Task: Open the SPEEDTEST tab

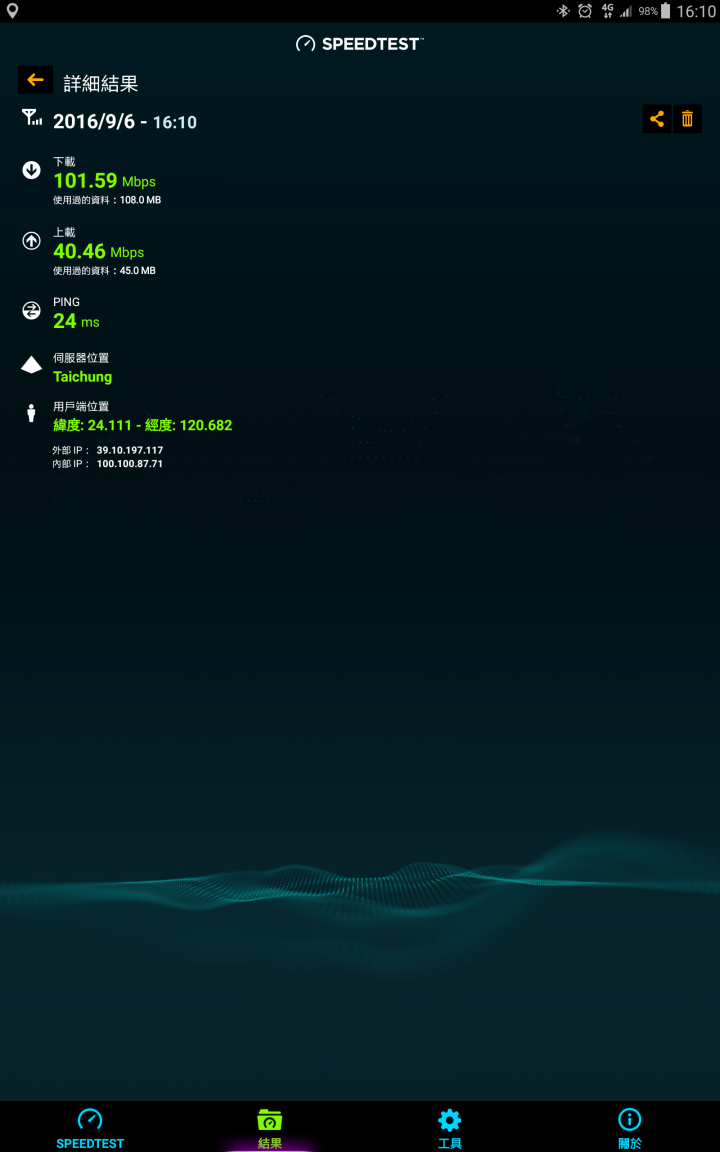Action: click(x=90, y=1128)
